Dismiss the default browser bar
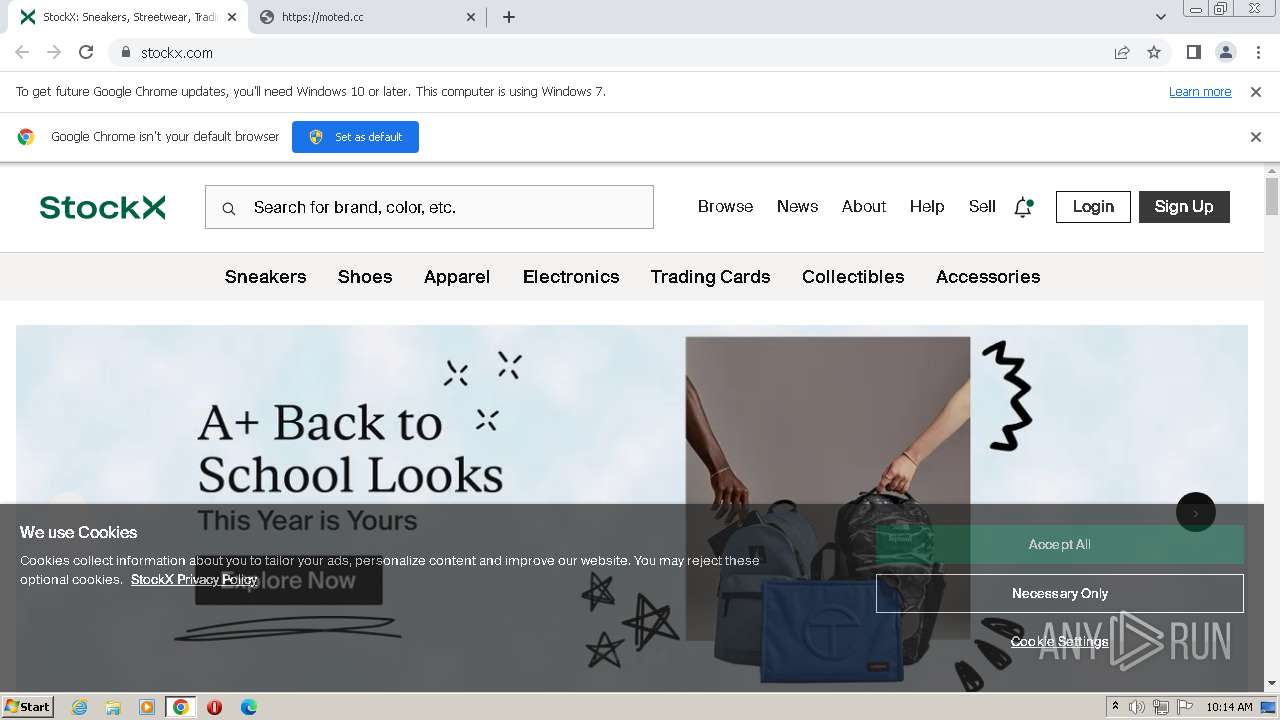This screenshot has width=1280, height=720. point(1256,137)
